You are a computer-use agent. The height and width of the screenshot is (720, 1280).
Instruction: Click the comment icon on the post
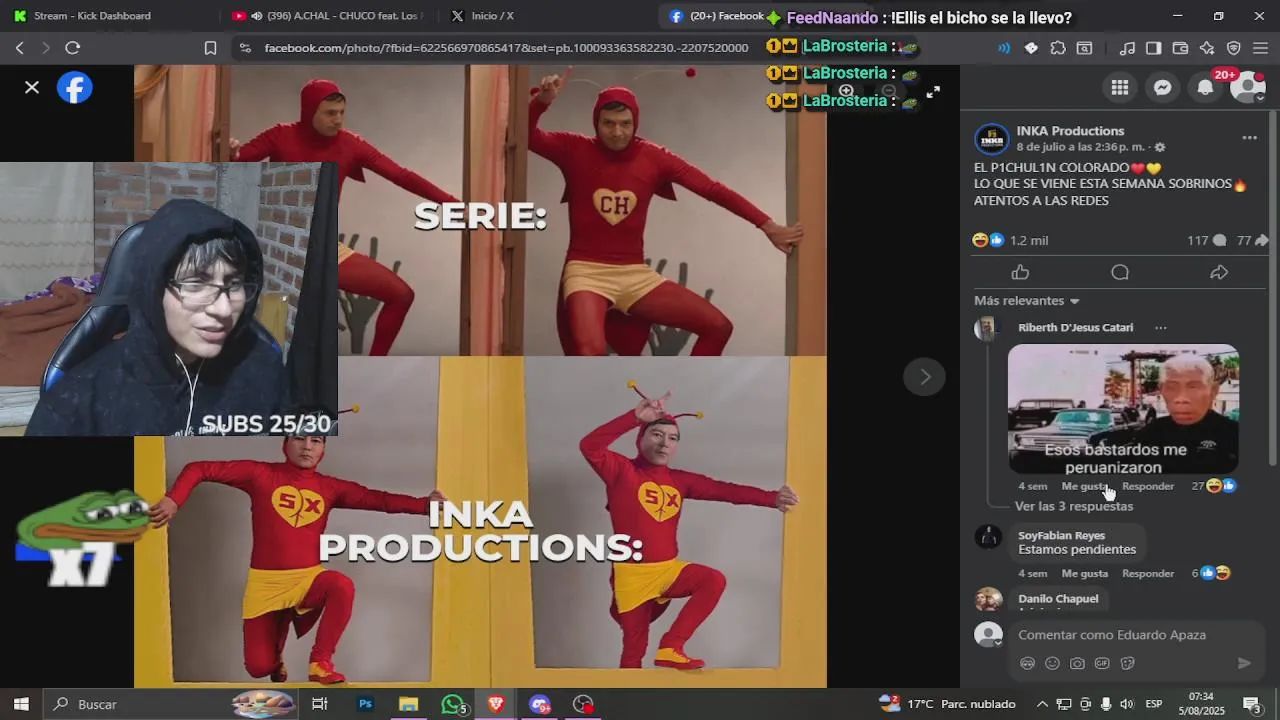(1120, 272)
